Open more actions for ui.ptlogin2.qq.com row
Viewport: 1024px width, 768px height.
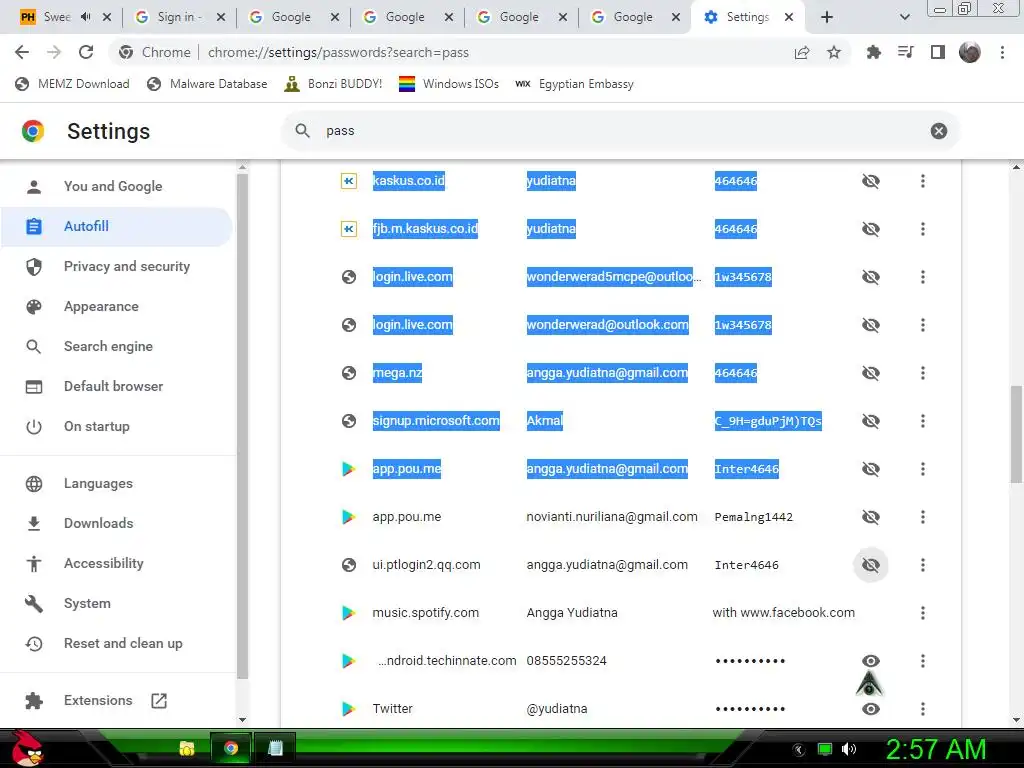(x=923, y=565)
